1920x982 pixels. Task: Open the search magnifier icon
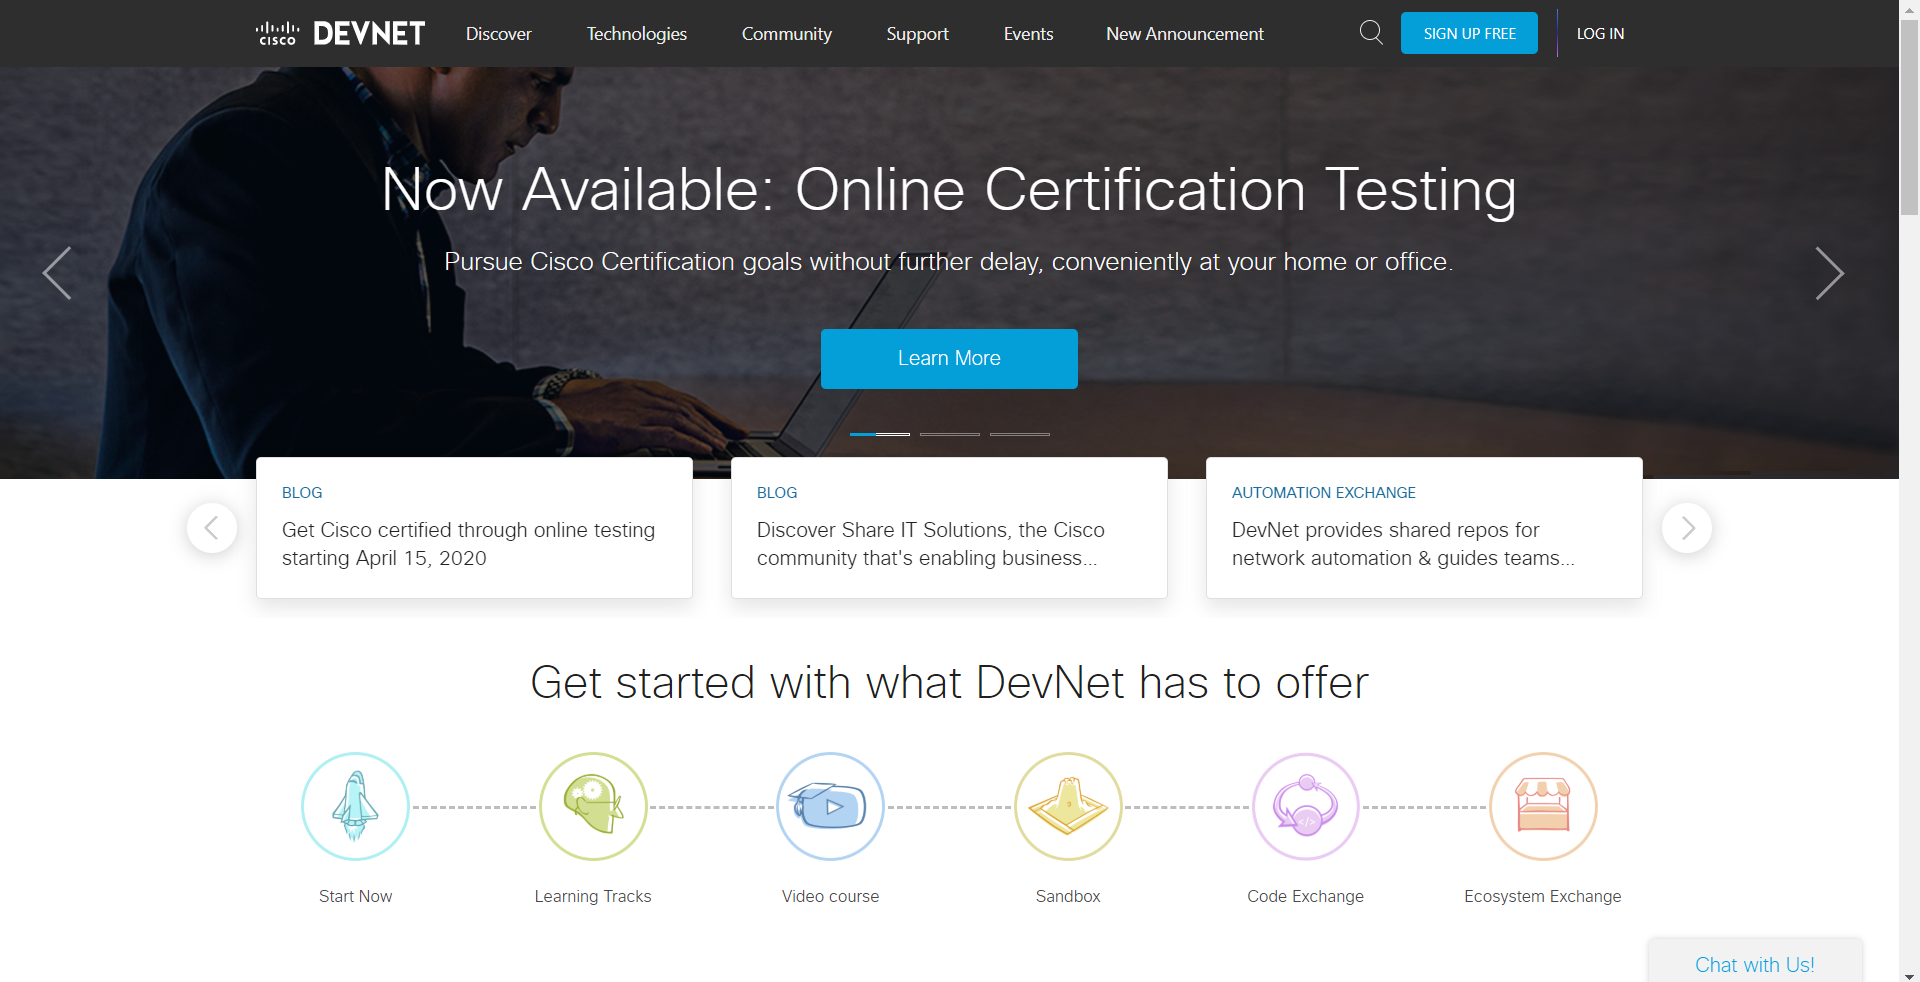click(x=1371, y=32)
